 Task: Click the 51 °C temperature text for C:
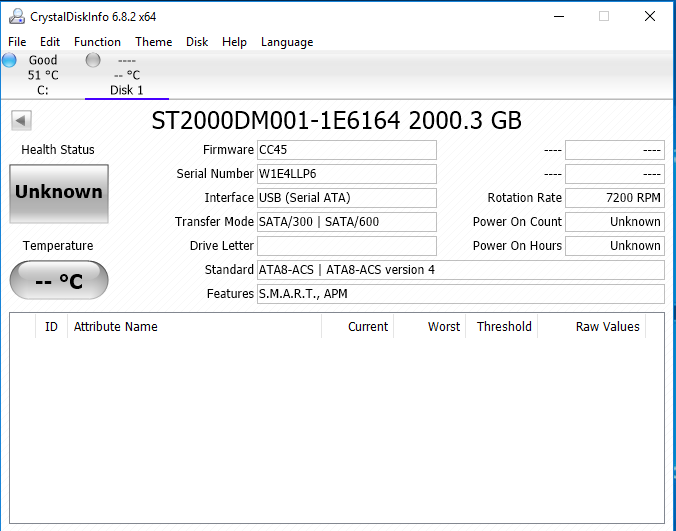43,75
